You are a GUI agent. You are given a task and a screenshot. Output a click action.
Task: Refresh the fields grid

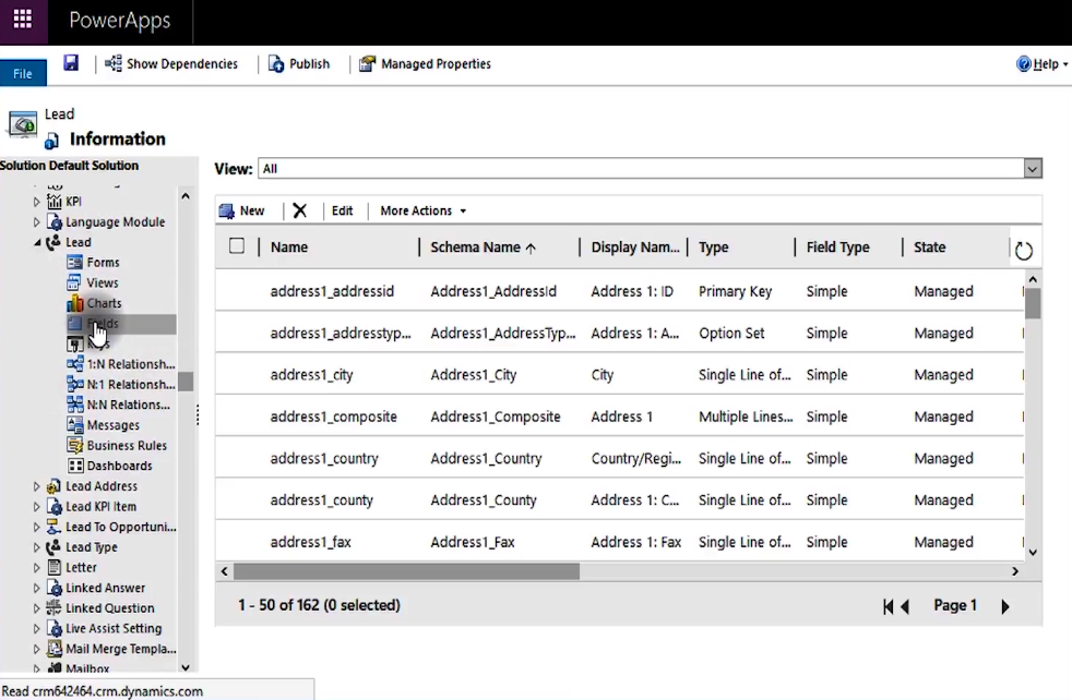[x=1023, y=250]
